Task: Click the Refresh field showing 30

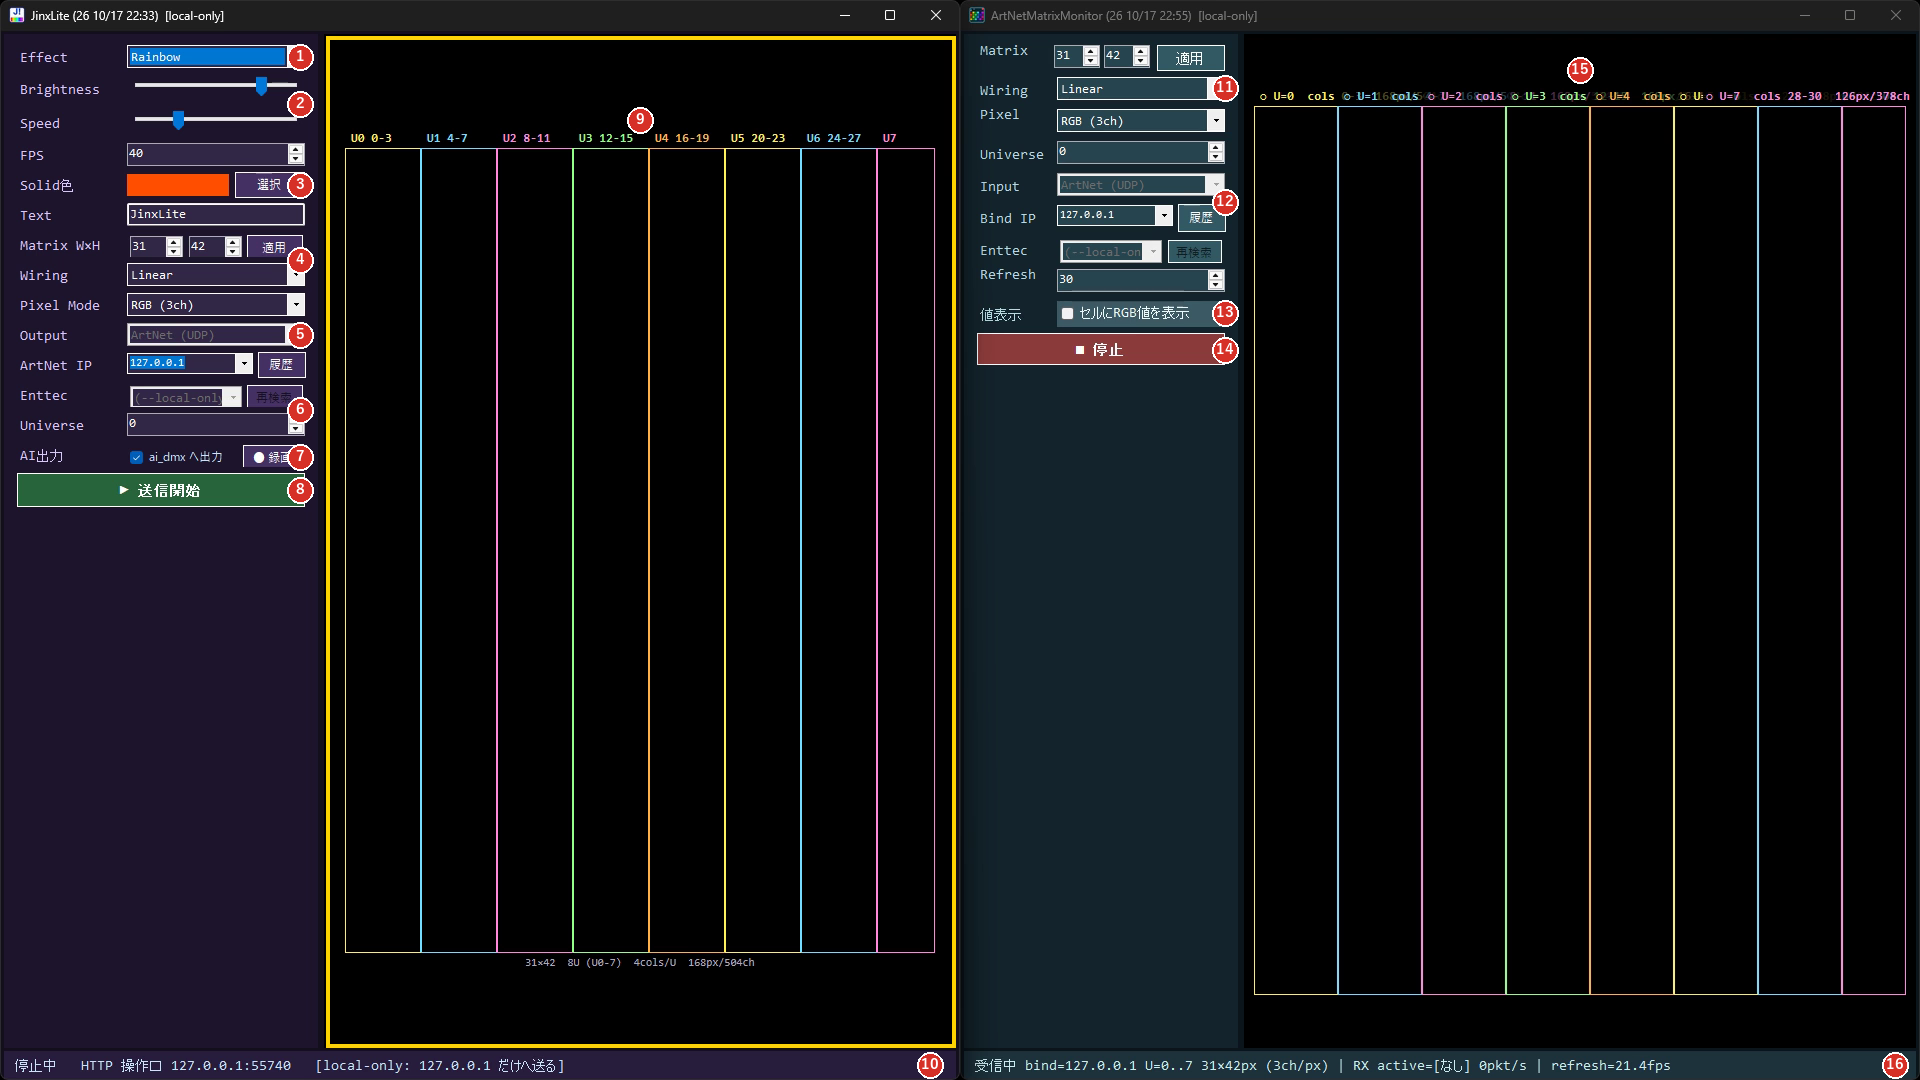Action: (x=1132, y=280)
